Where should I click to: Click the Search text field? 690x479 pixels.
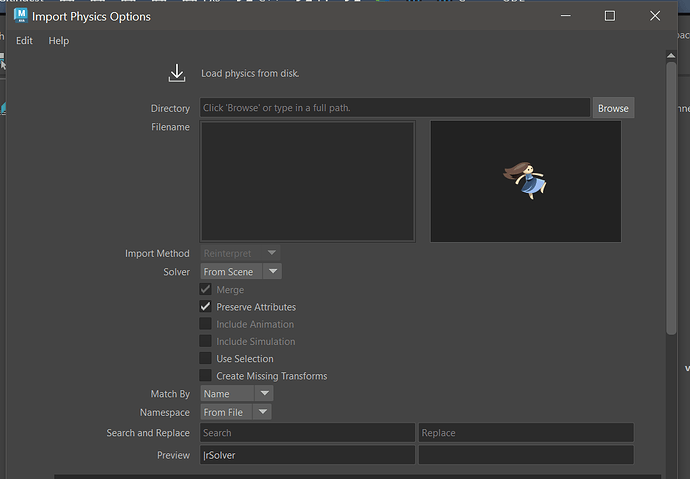pos(307,433)
